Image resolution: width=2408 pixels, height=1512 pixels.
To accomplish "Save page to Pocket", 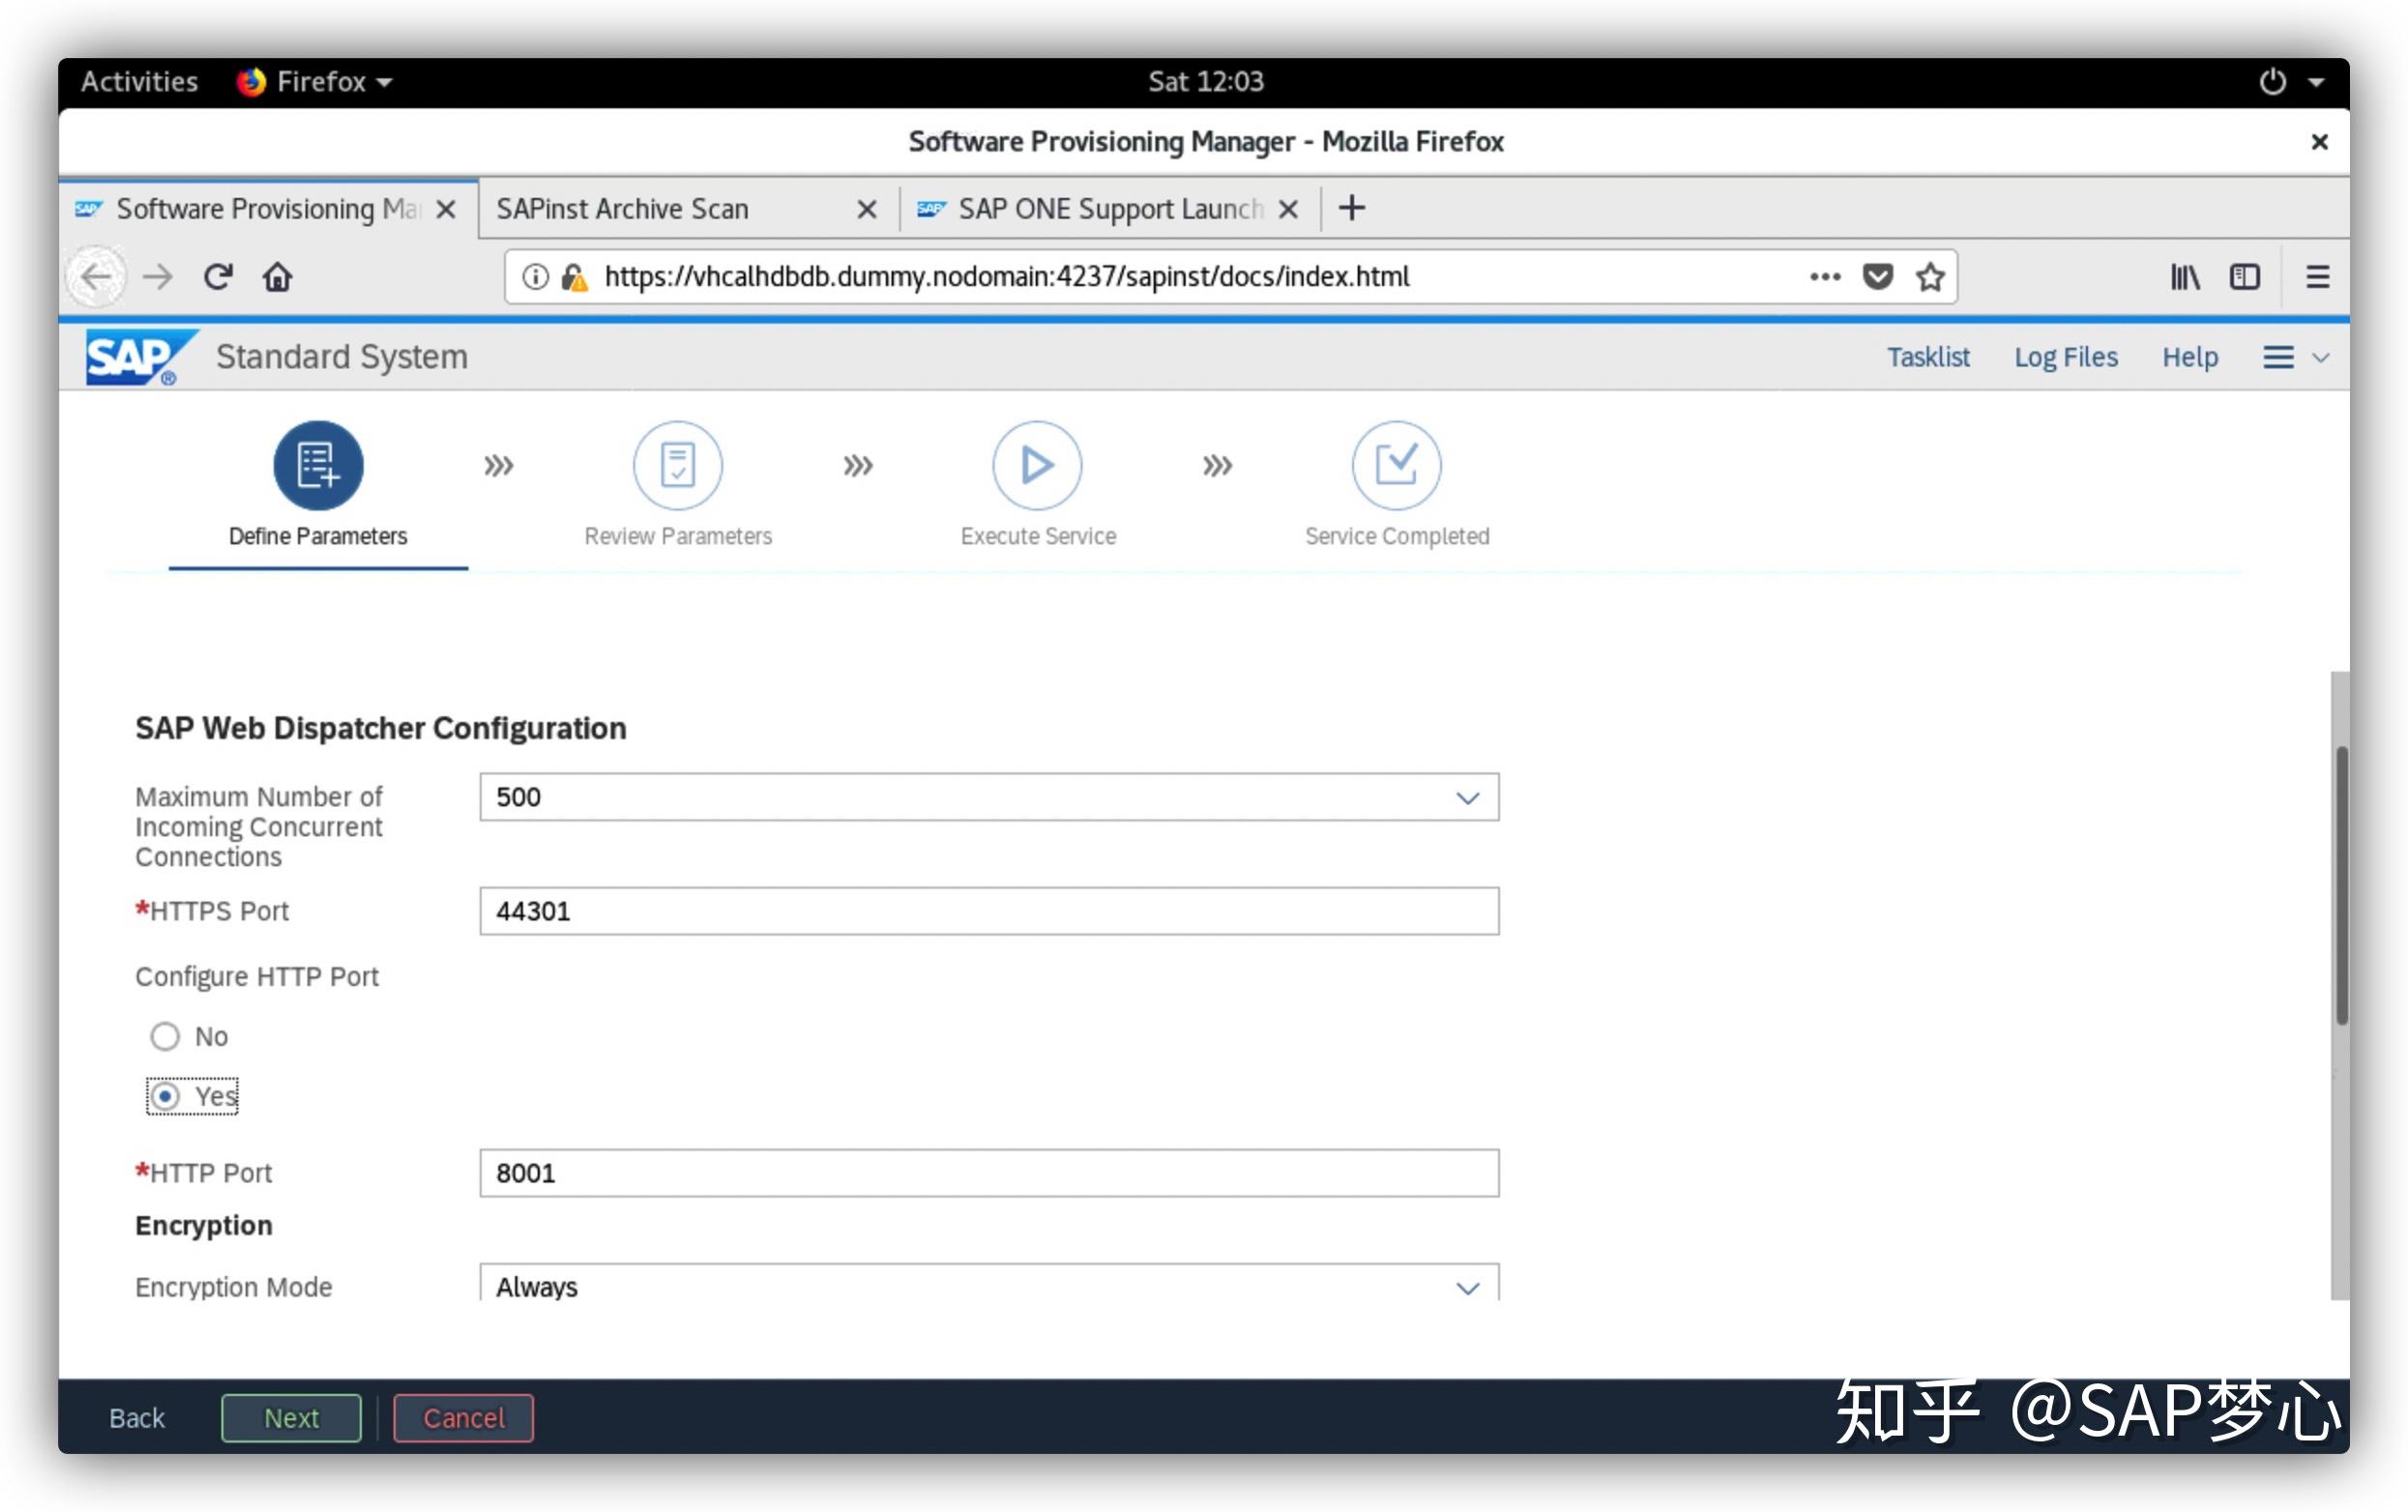I will (1878, 277).
